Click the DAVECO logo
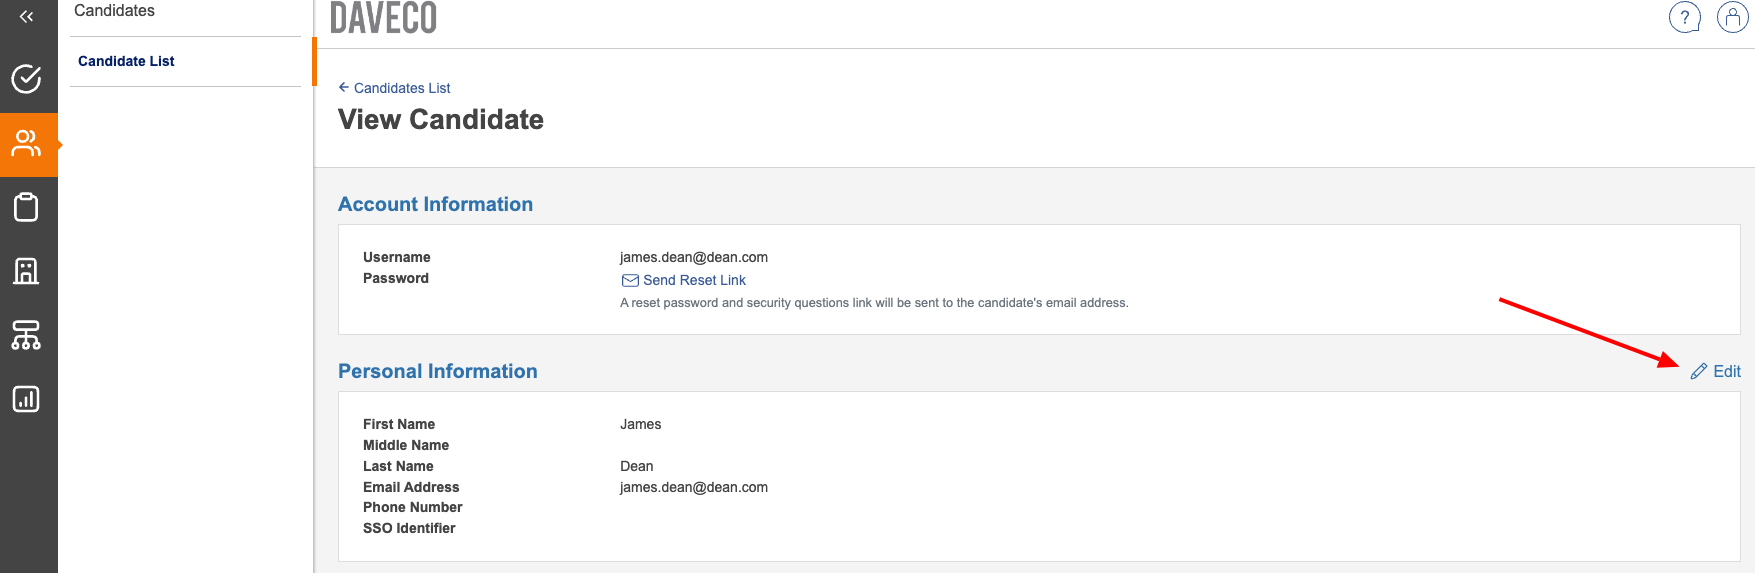1755x573 pixels. click(384, 18)
